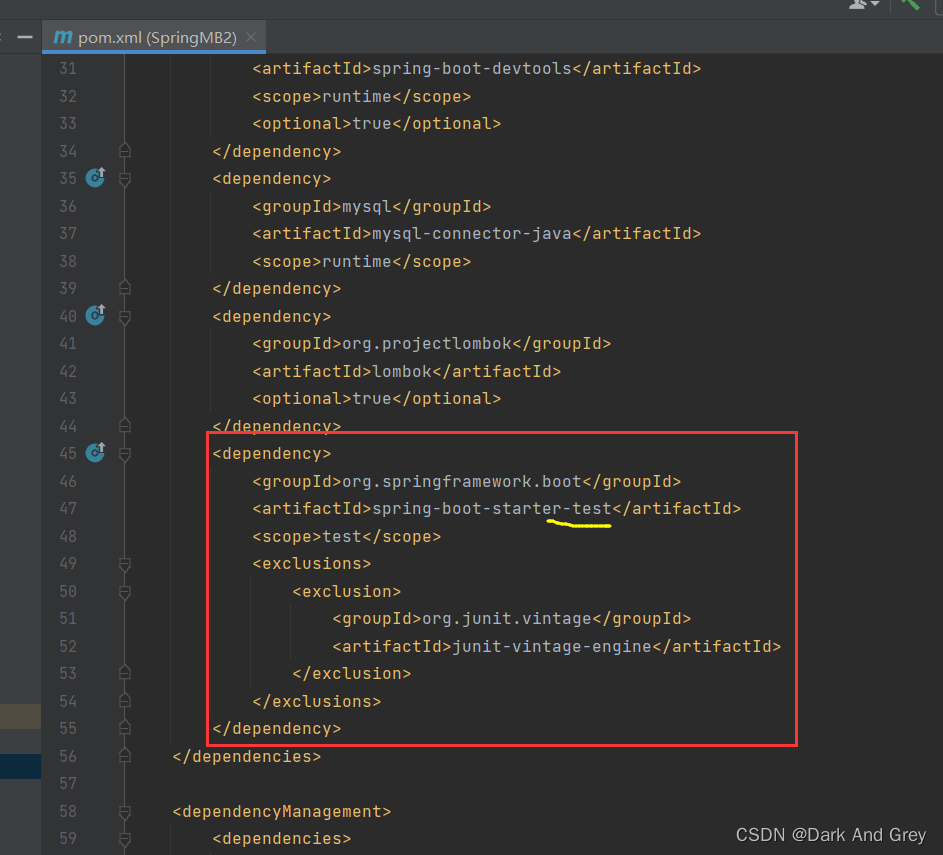This screenshot has height=855, width=943.
Task: Click junit-vintage-engine artifactId text
Action: (x=551, y=646)
